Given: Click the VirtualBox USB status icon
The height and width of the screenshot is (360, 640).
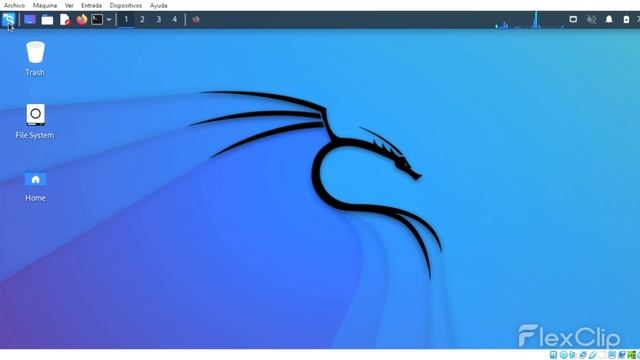Looking at the screenshot, I should coord(593,355).
